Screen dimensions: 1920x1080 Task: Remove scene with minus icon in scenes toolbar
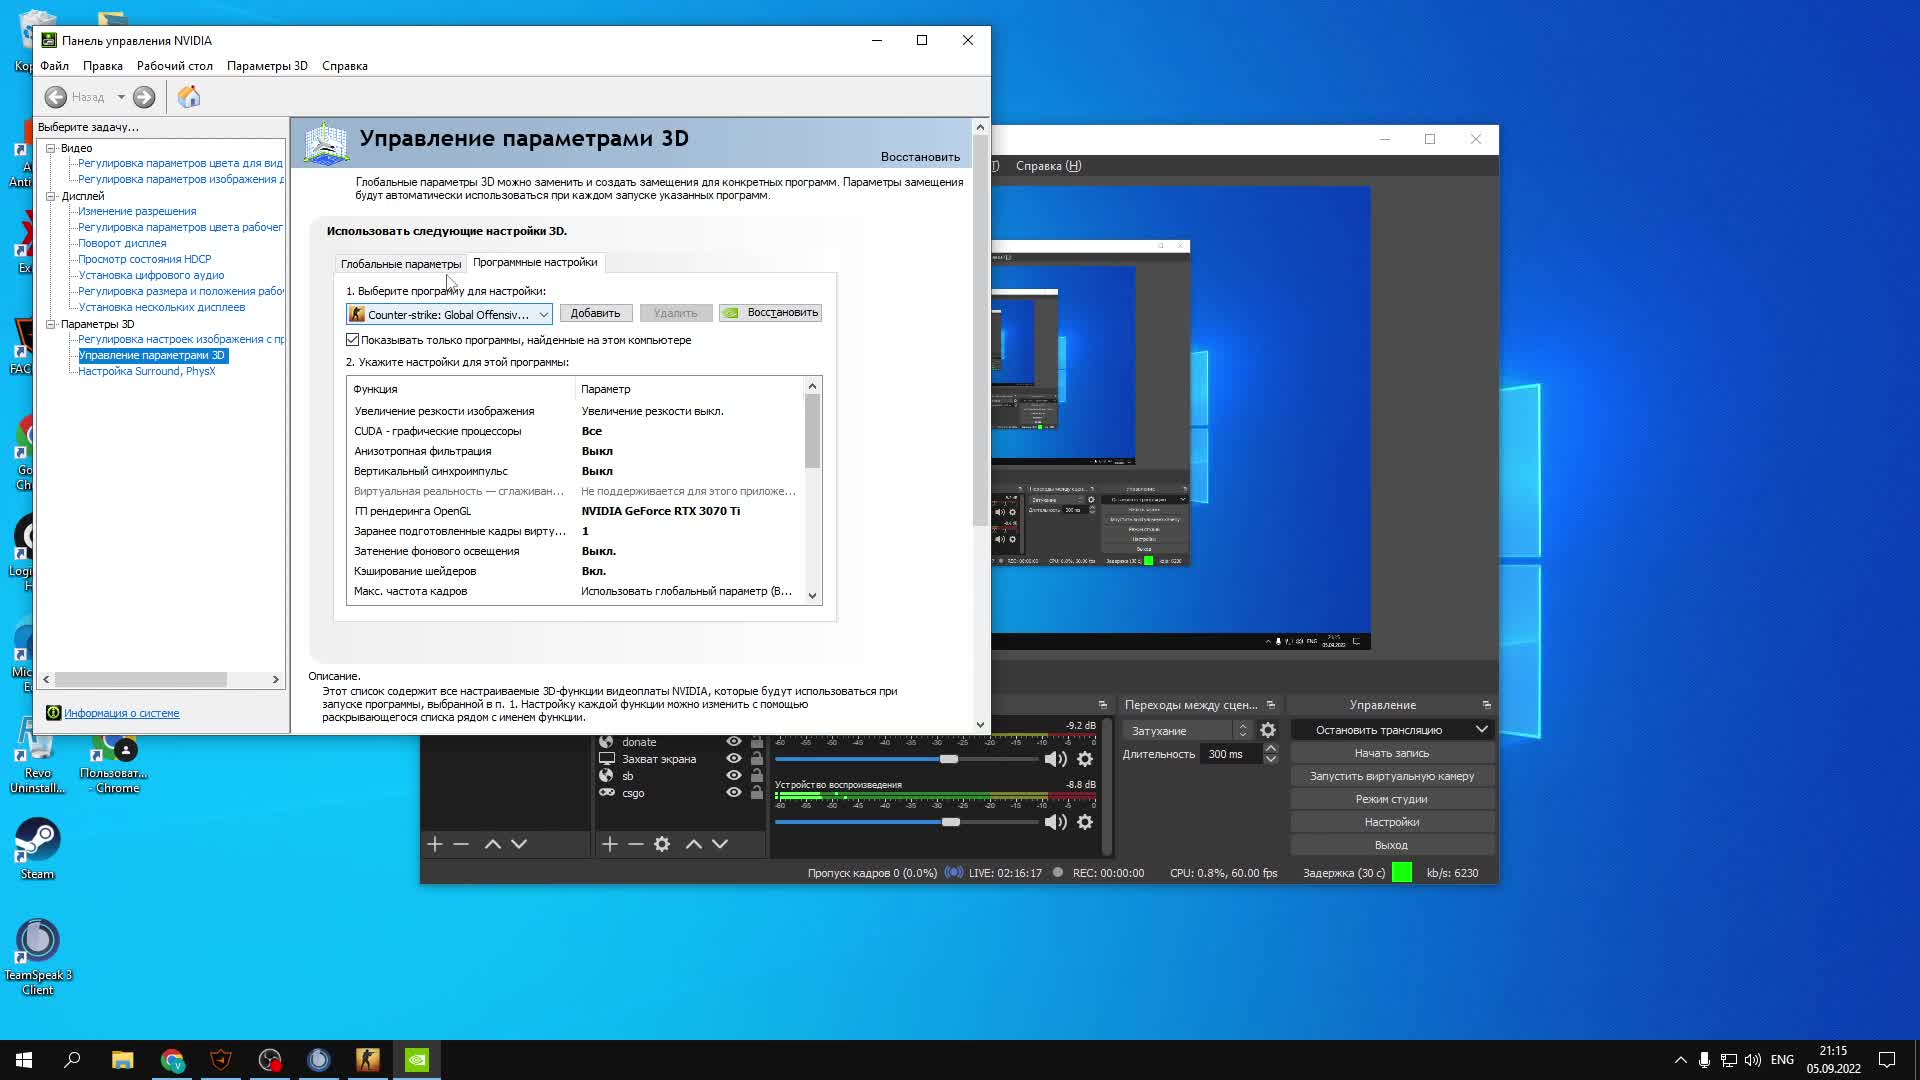coord(461,844)
